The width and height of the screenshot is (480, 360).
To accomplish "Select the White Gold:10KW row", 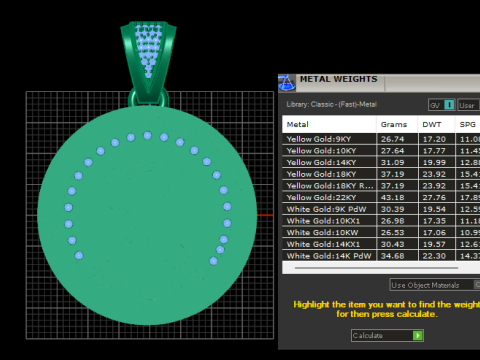I will pos(381,232).
